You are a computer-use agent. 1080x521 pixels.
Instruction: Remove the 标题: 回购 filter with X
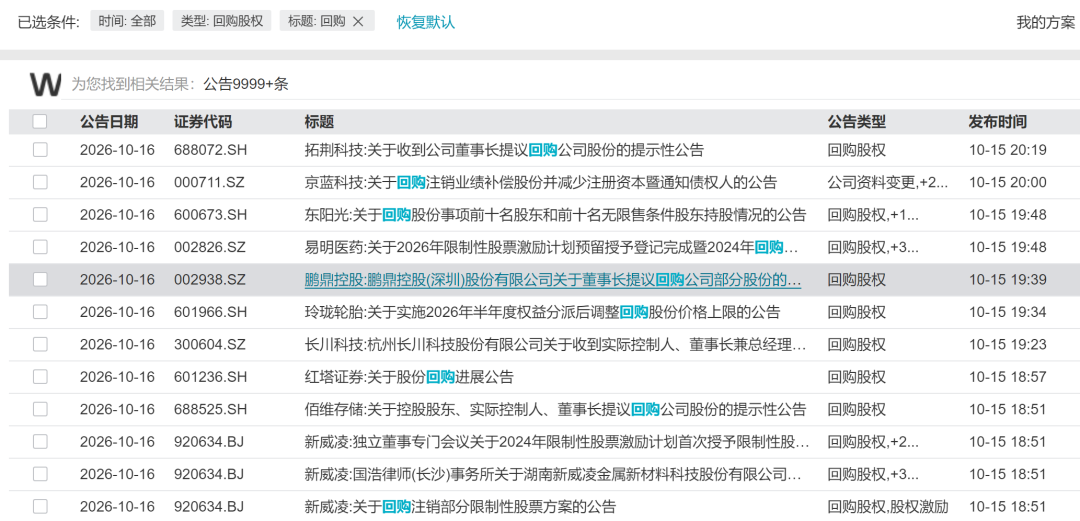click(x=358, y=21)
